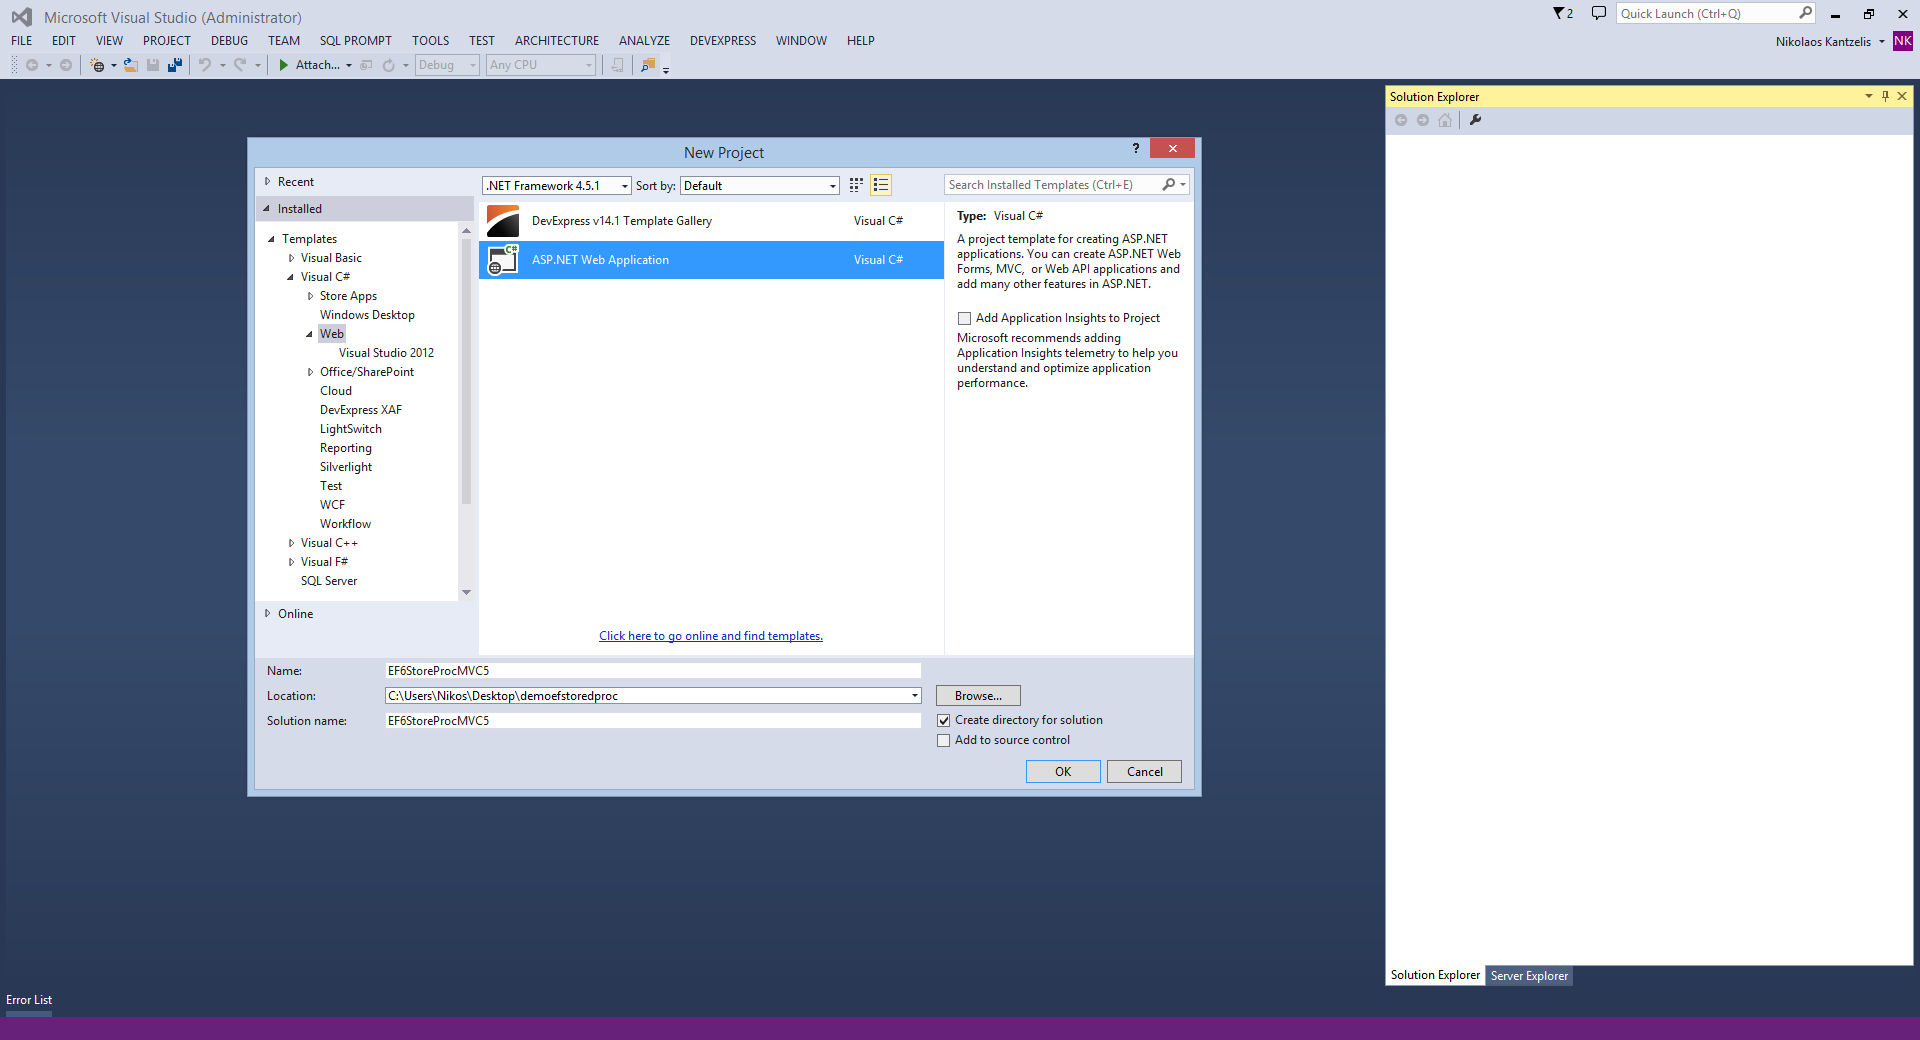Select SQL Server in the template tree
Screen dimensions: 1920x1040
pyautogui.click(x=329, y=581)
